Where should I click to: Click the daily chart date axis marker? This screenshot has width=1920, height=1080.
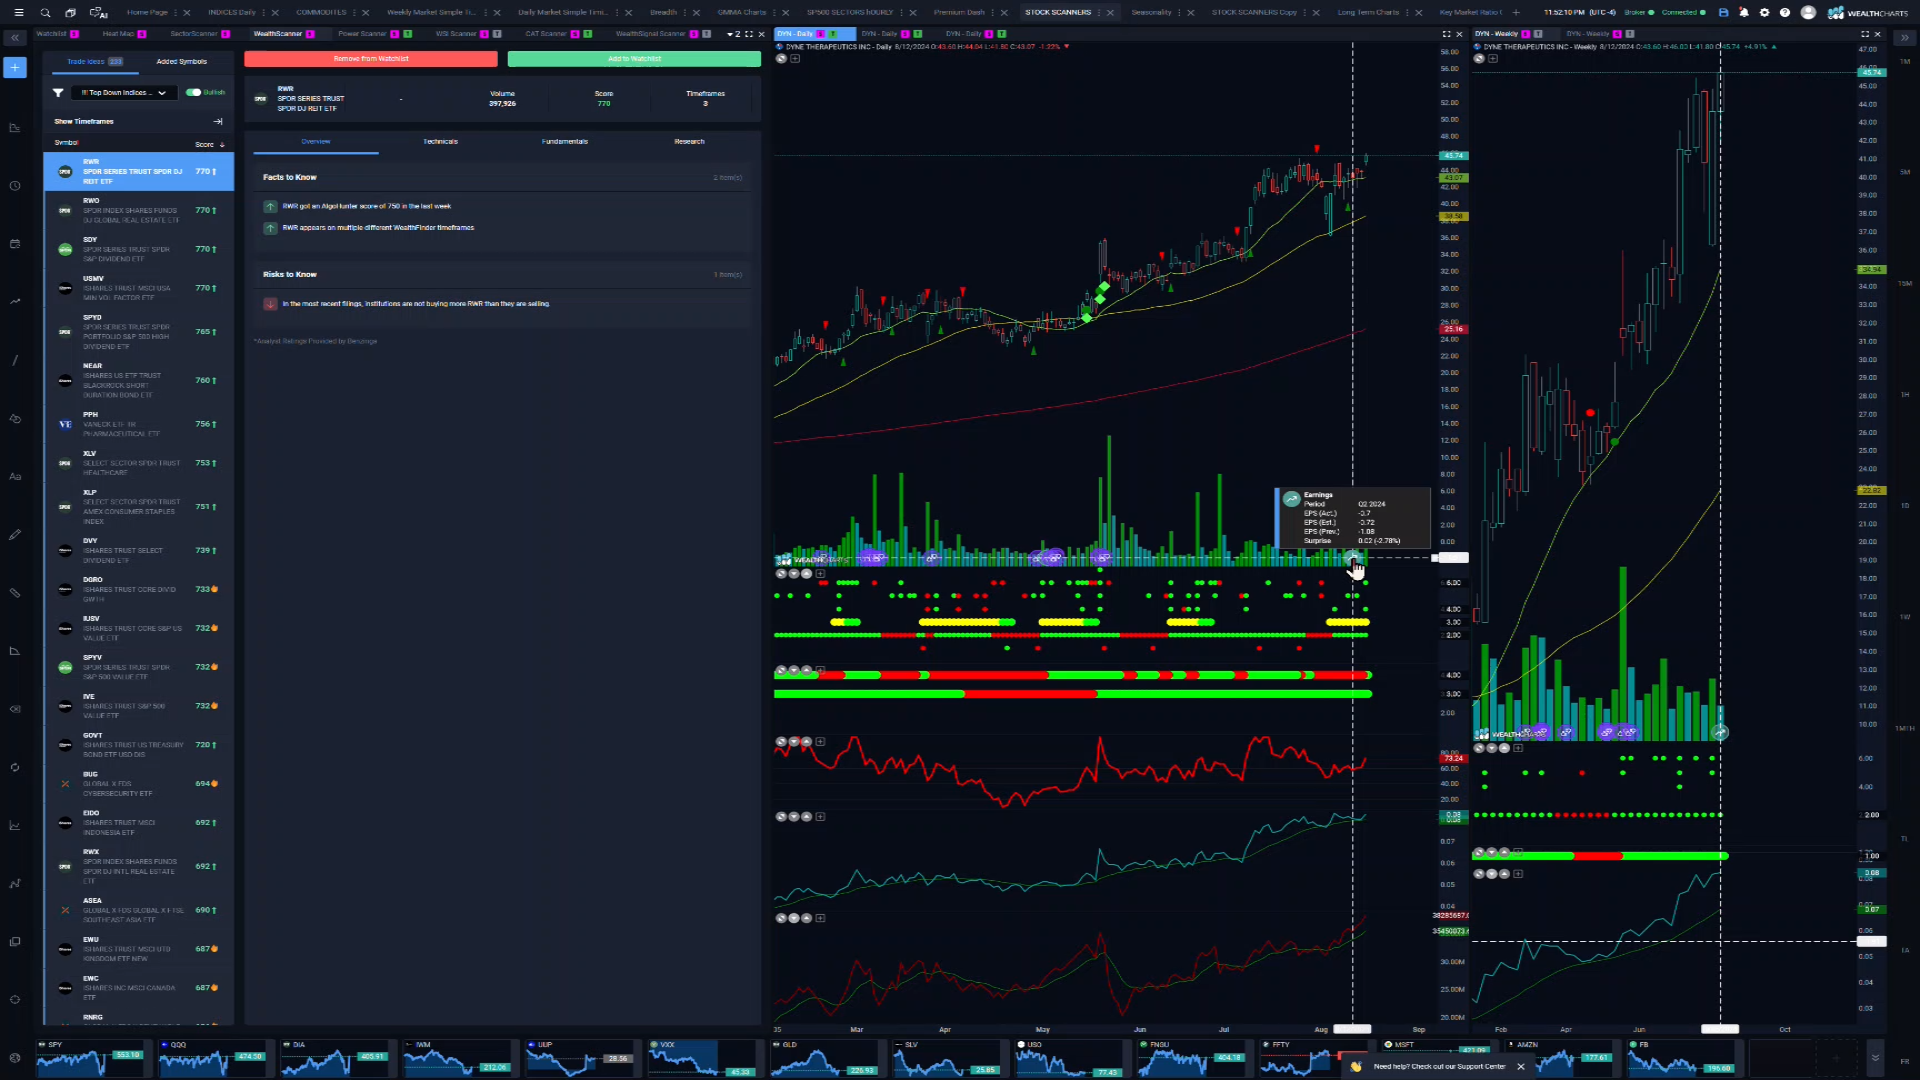pos(1352,1029)
